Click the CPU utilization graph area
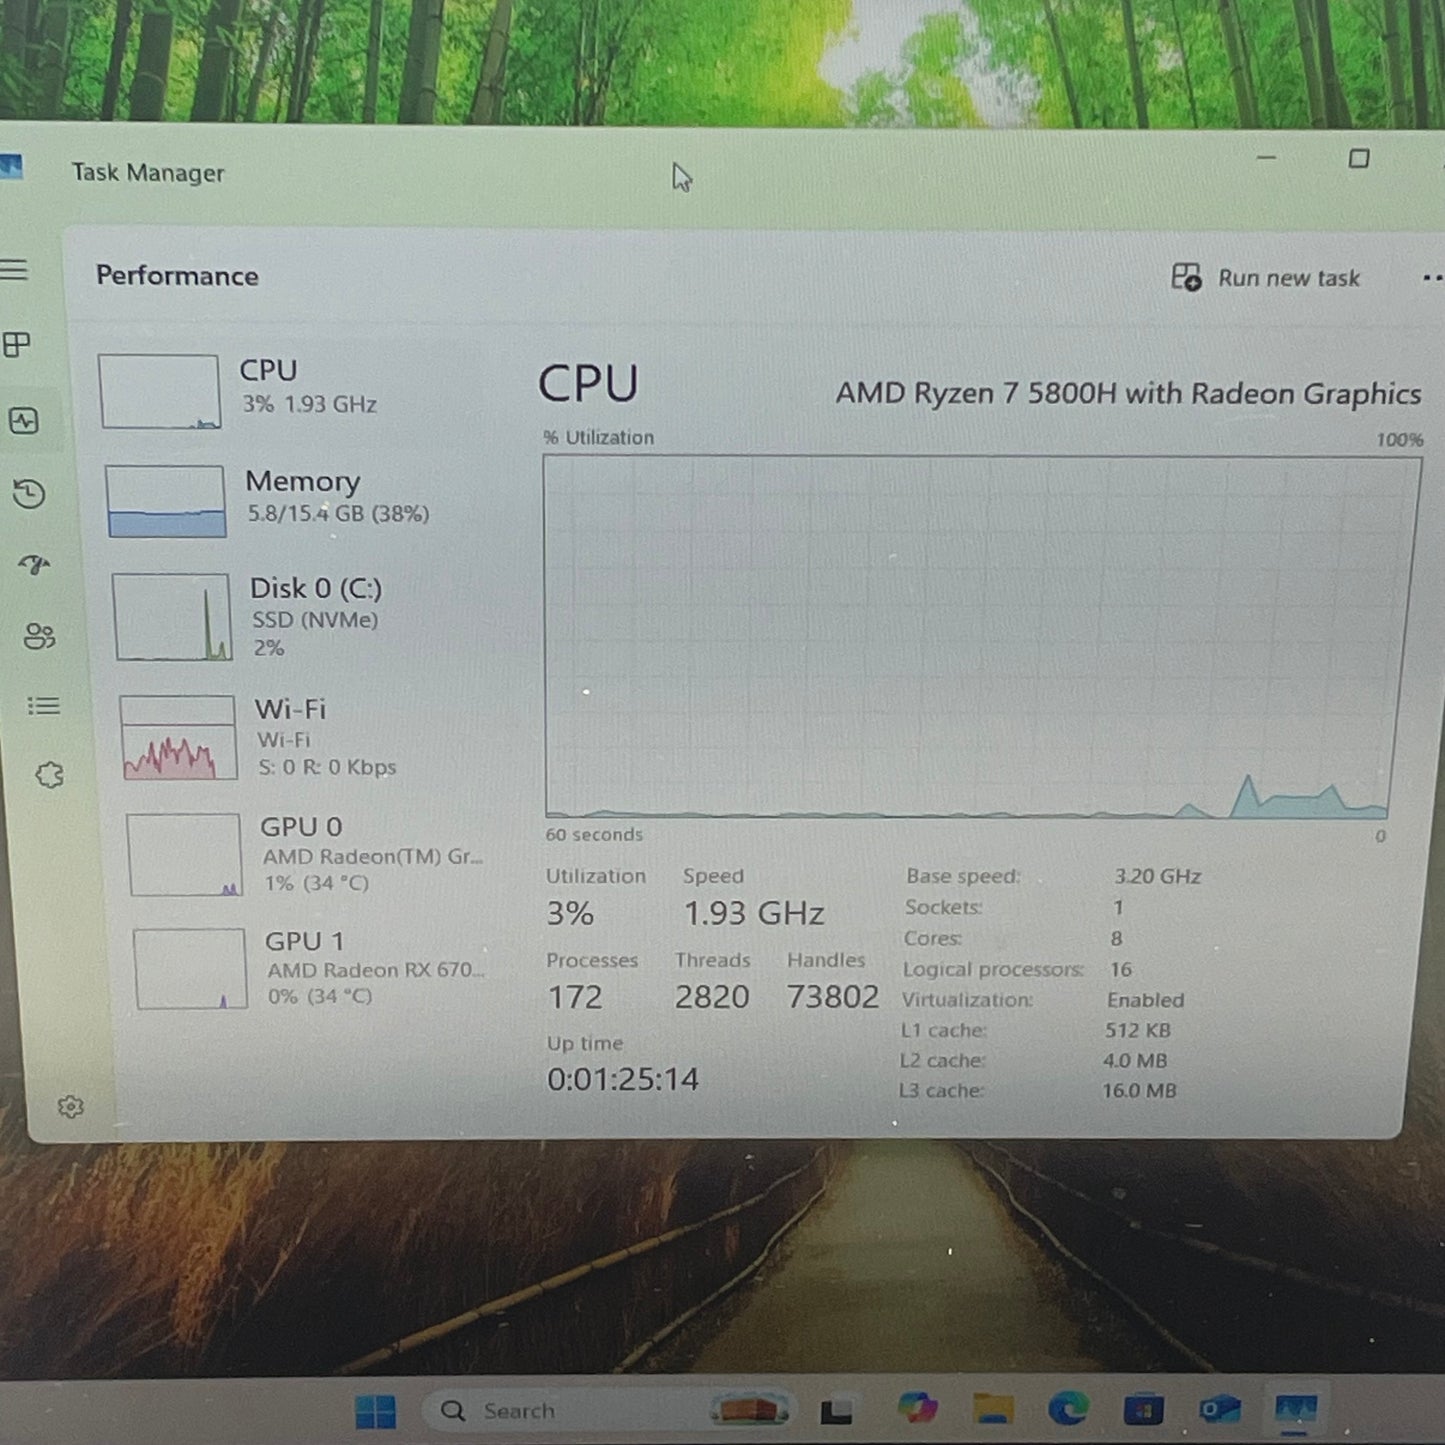The image size is (1445, 1445). (980, 637)
